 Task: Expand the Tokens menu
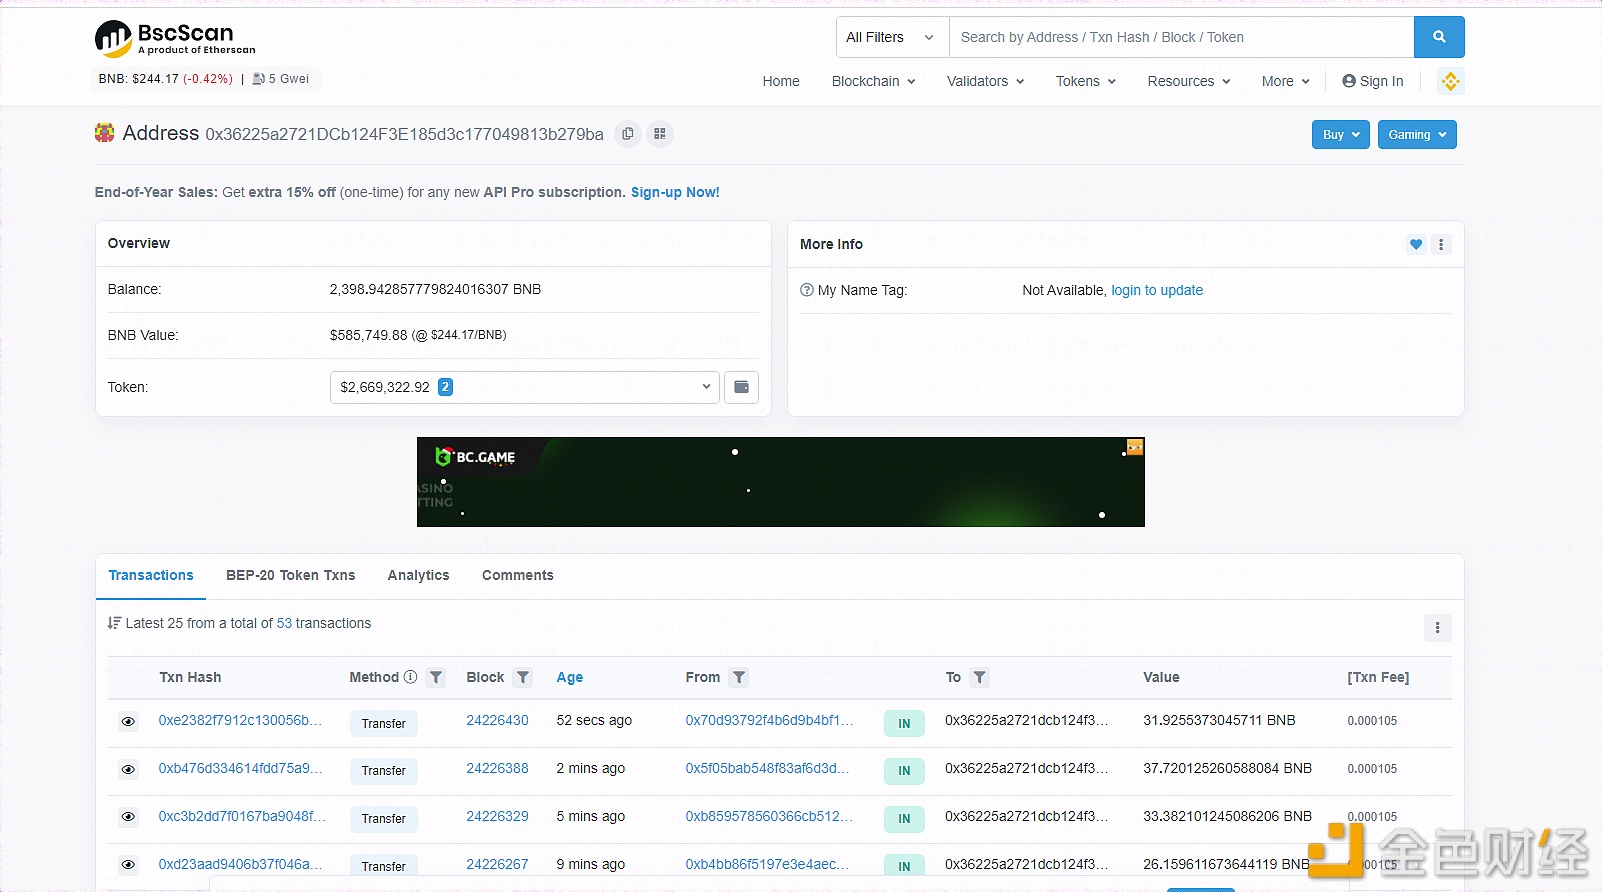(x=1086, y=81)
